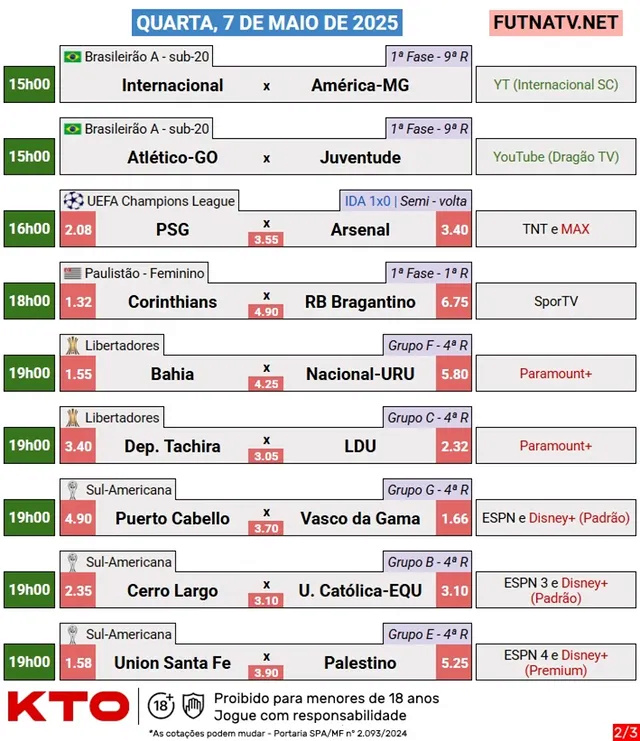
Task: Pick the draw odds 4.90 for Corinthians match
Action: (266, 311)
